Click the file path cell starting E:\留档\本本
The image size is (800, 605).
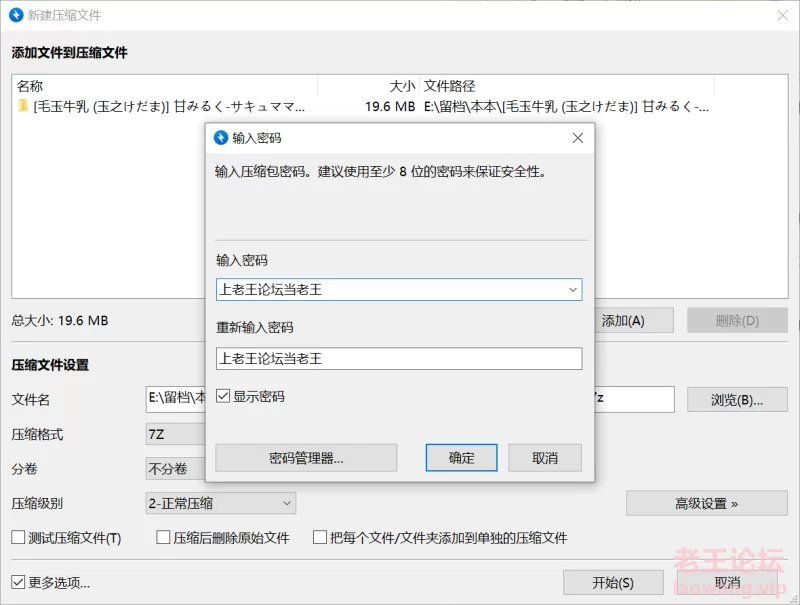click(x=566, y=106)
